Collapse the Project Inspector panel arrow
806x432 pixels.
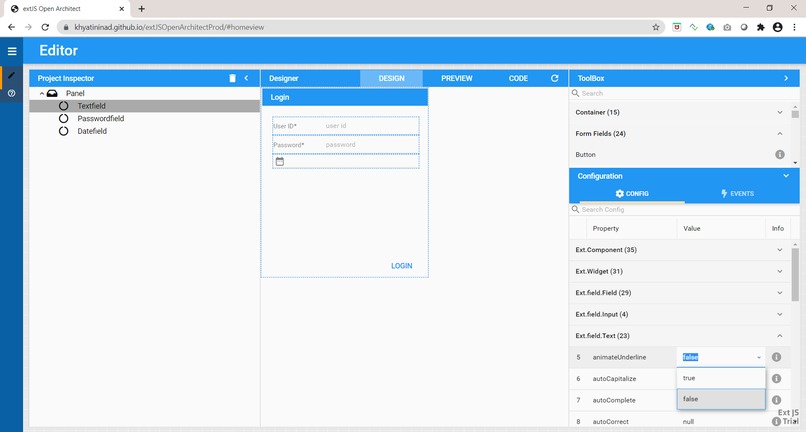(x=246, y=78)
